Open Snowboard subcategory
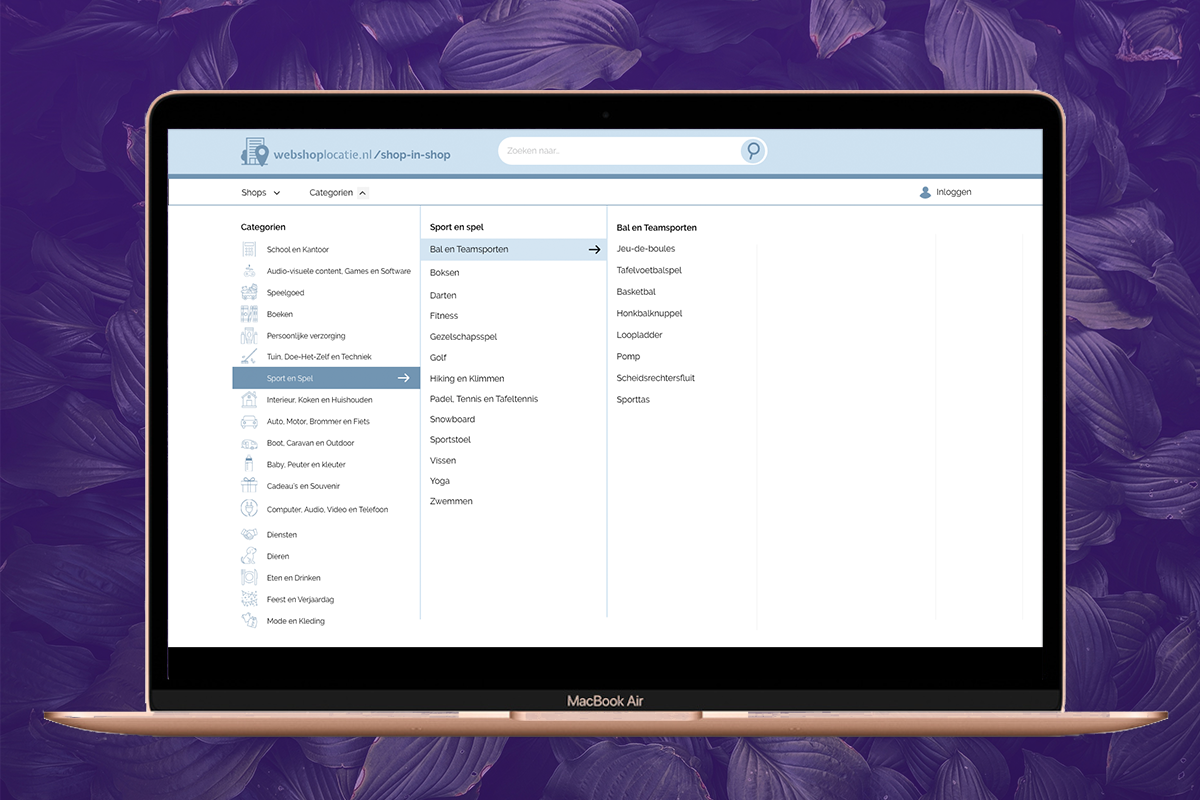This screenshot has height=800, width=1200. [453, 419]
